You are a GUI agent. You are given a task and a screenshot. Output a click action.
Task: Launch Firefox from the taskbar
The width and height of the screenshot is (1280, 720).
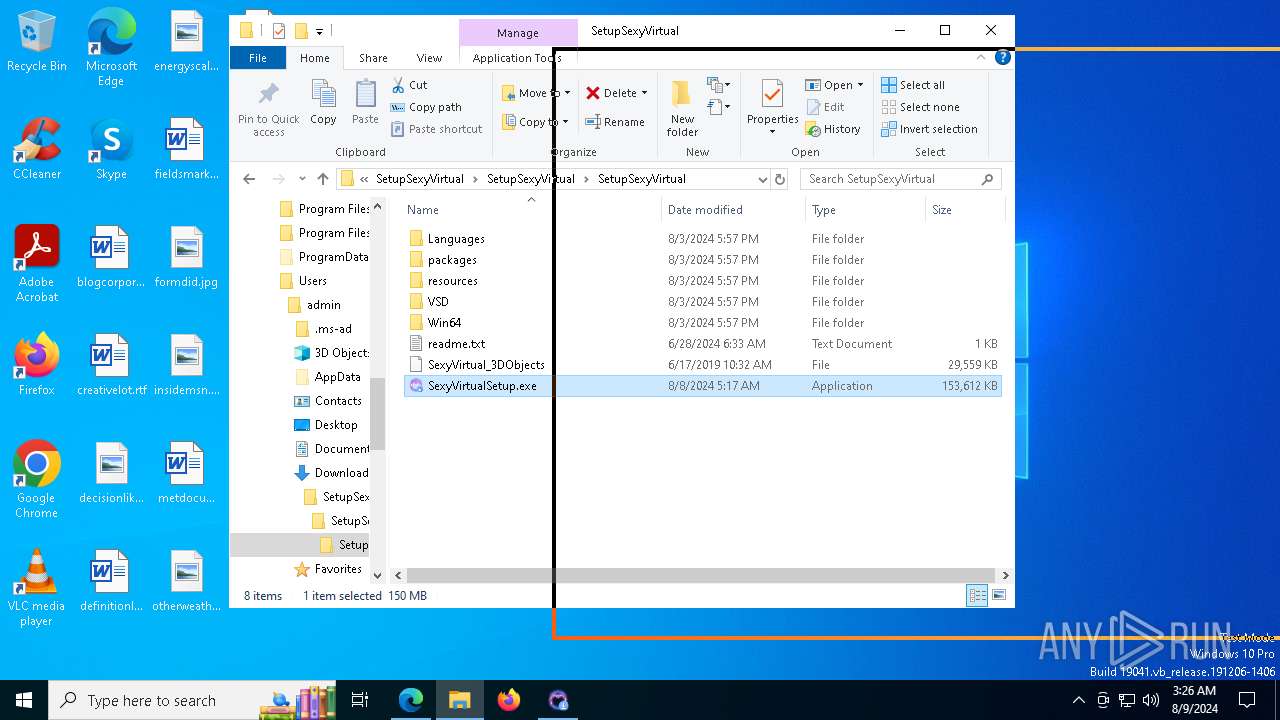point(509,700)
